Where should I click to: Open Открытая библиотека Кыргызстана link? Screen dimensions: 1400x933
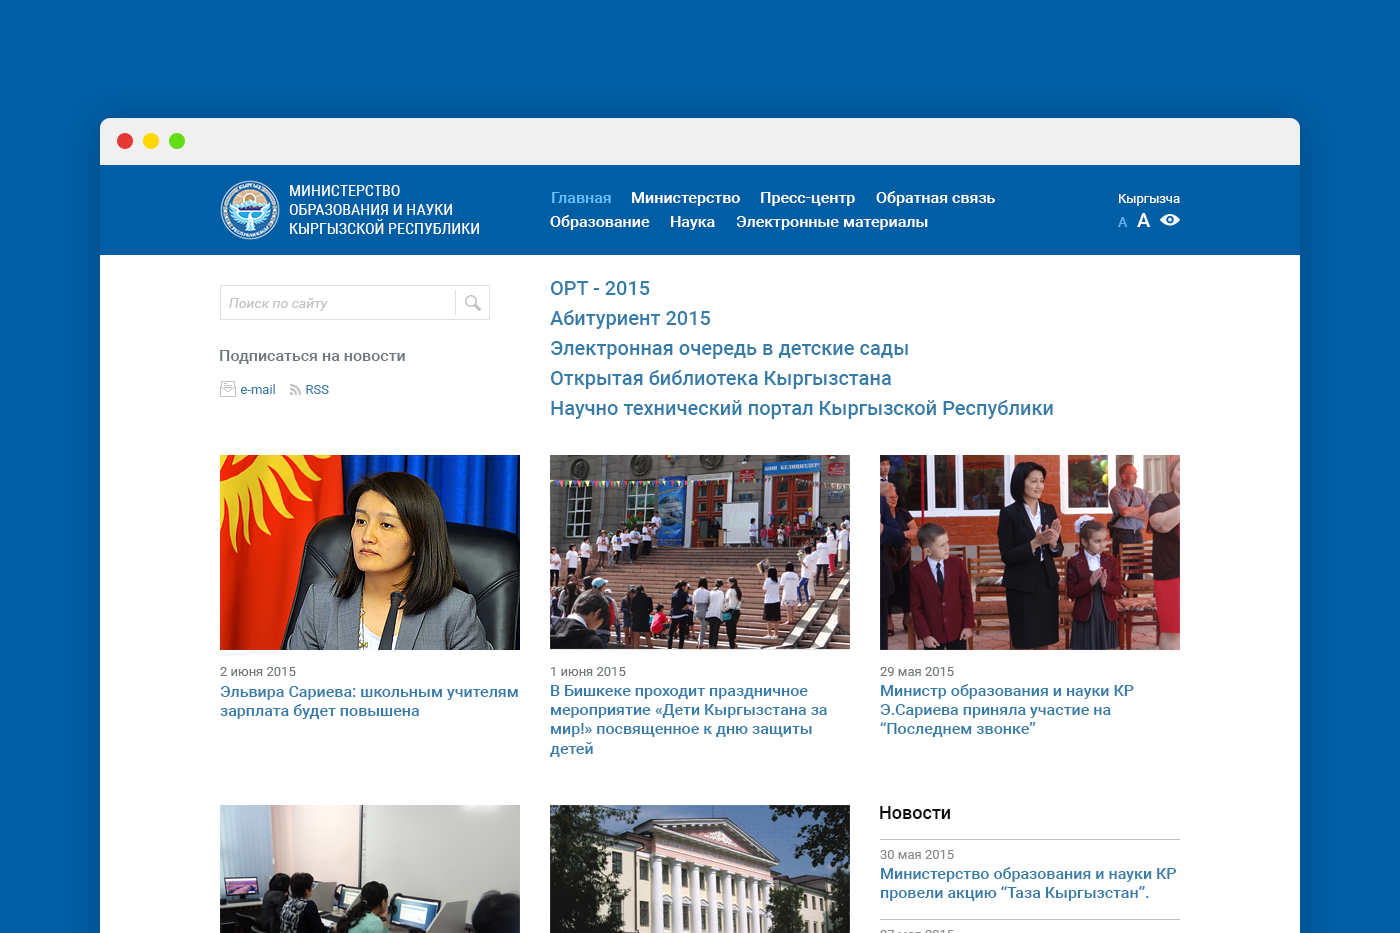click(720, 378)
